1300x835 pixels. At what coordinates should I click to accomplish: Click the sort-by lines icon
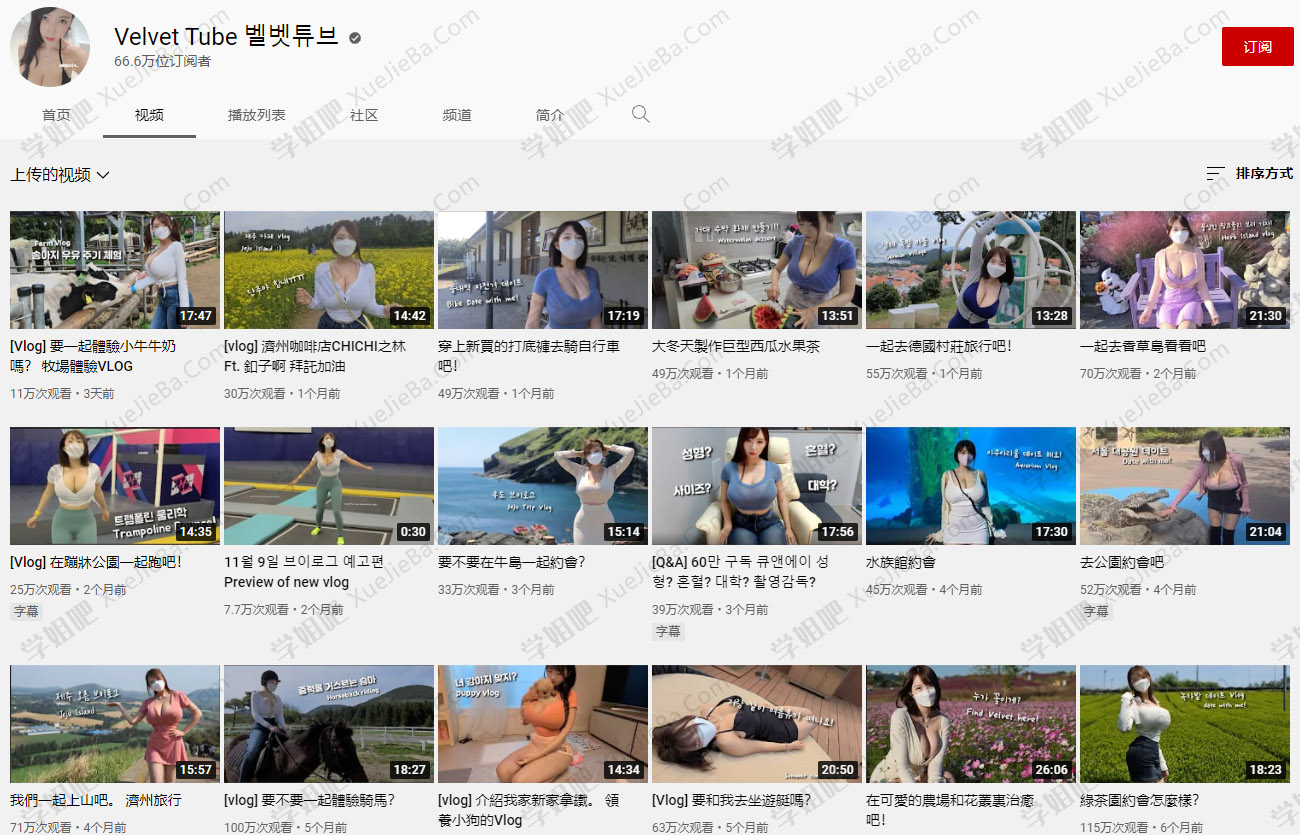pyautogui.click(x=1215, y=173)
